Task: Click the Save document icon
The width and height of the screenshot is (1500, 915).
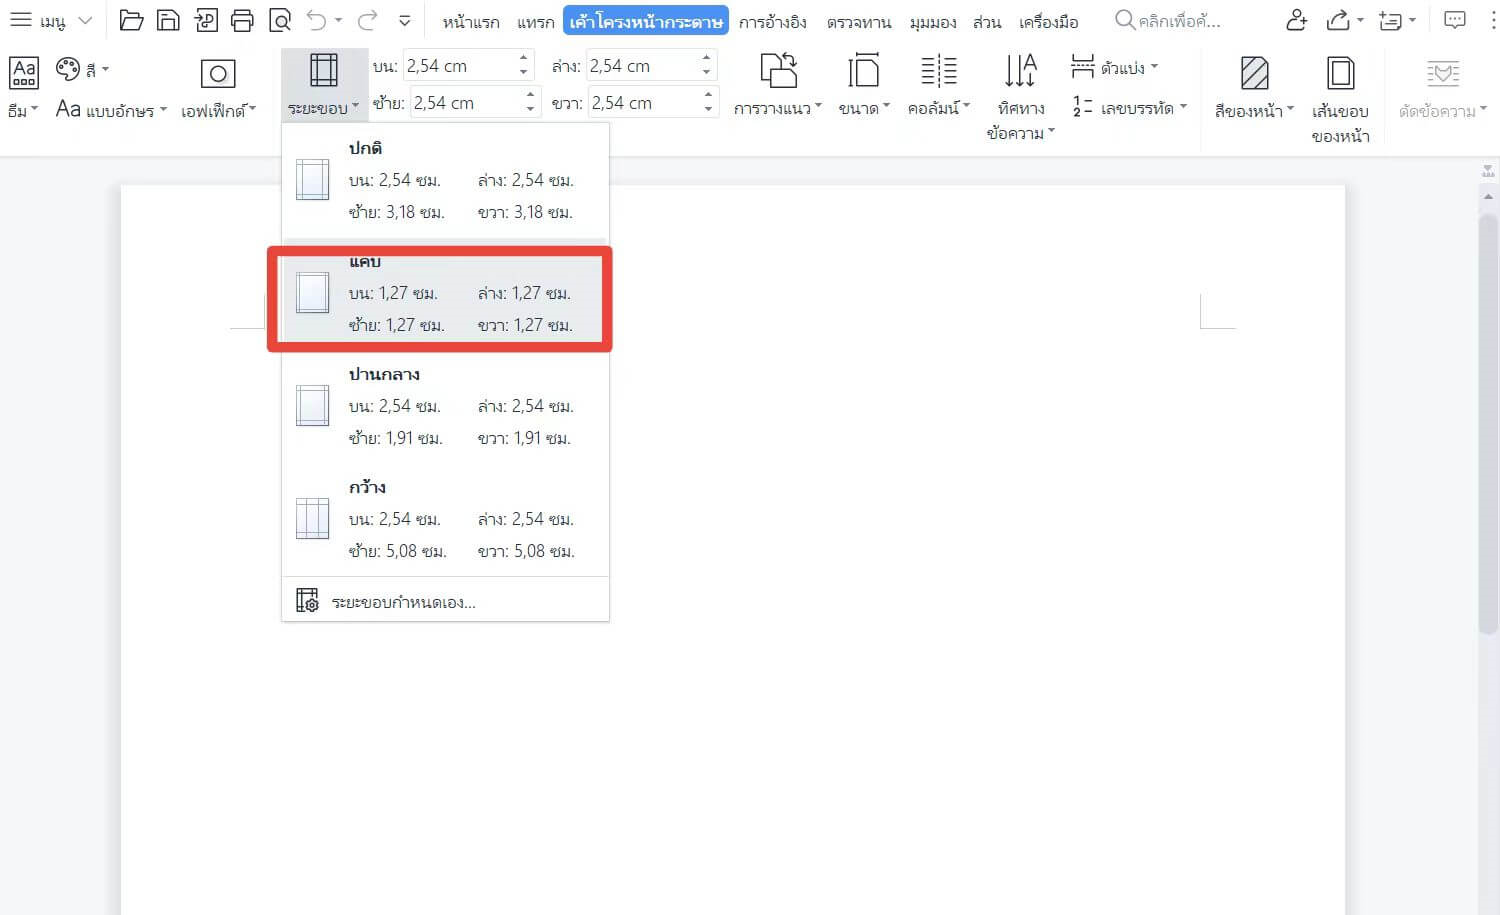Action: (168, 20)
